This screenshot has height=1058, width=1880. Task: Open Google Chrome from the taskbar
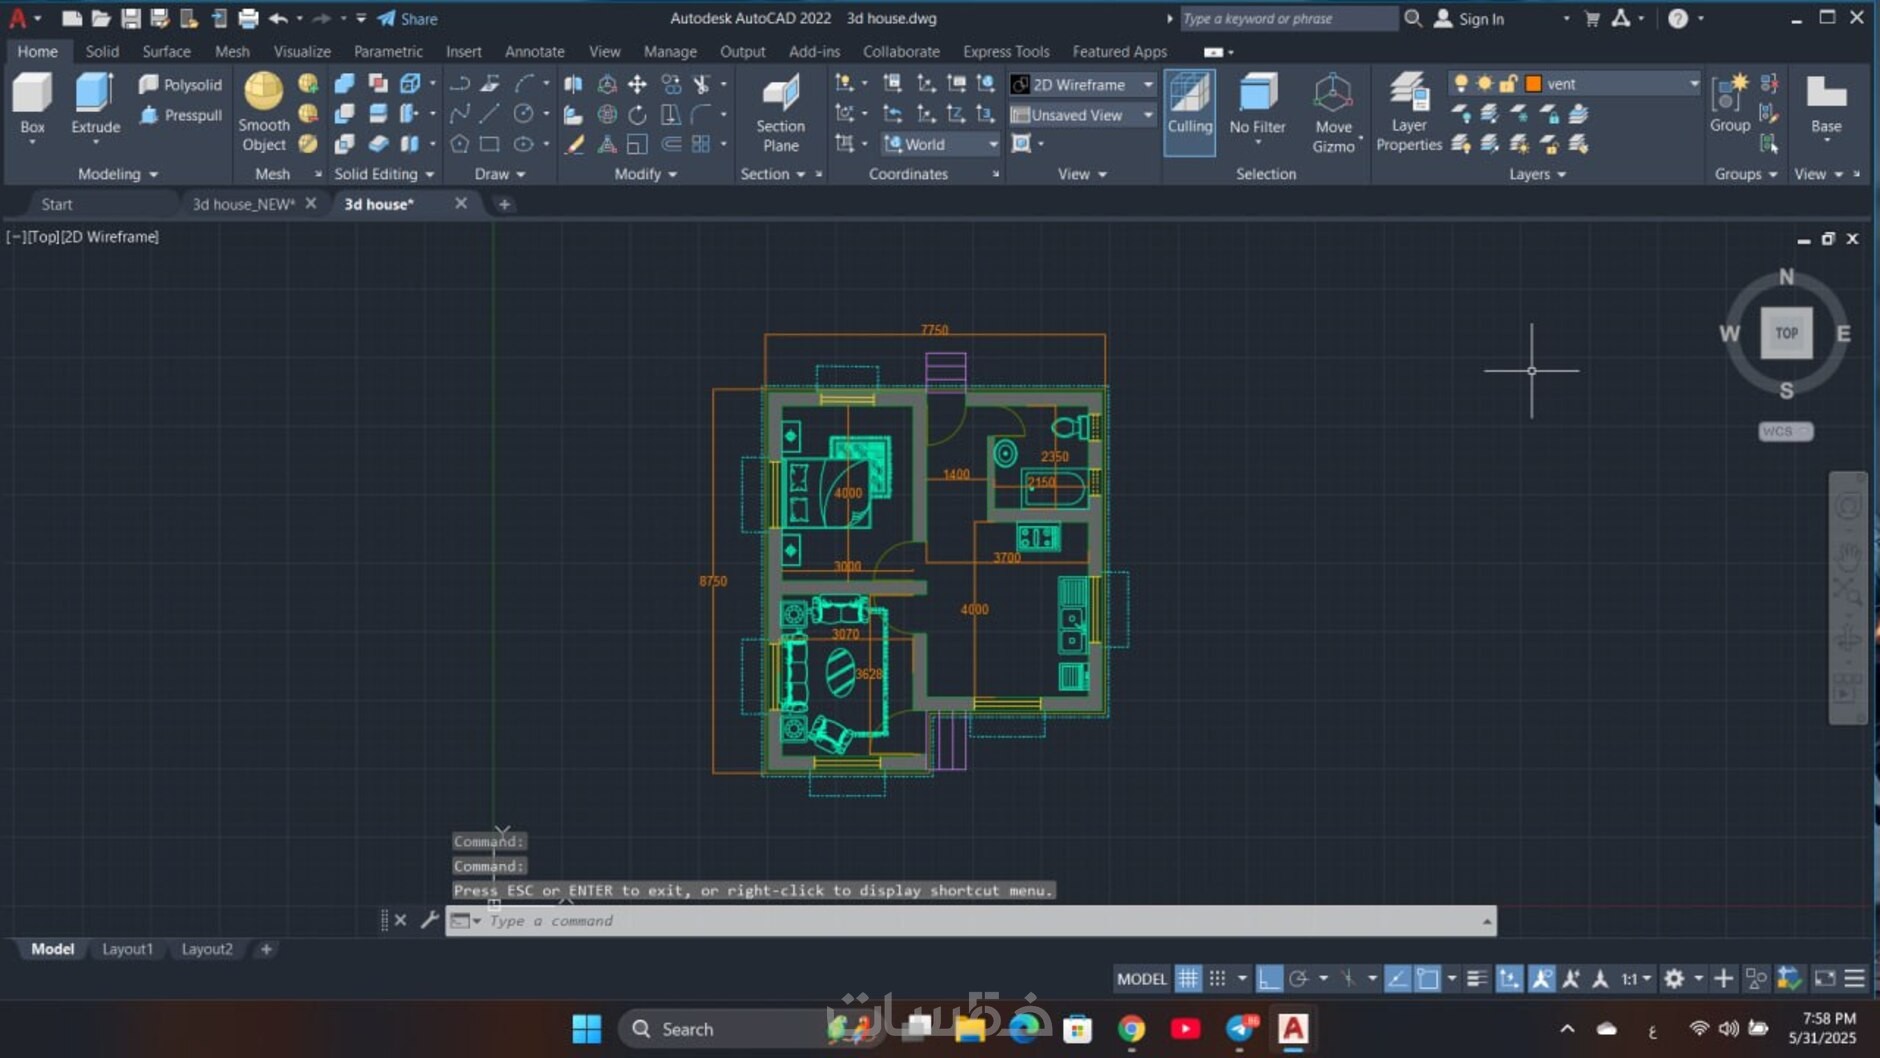pos(1131,1029)
